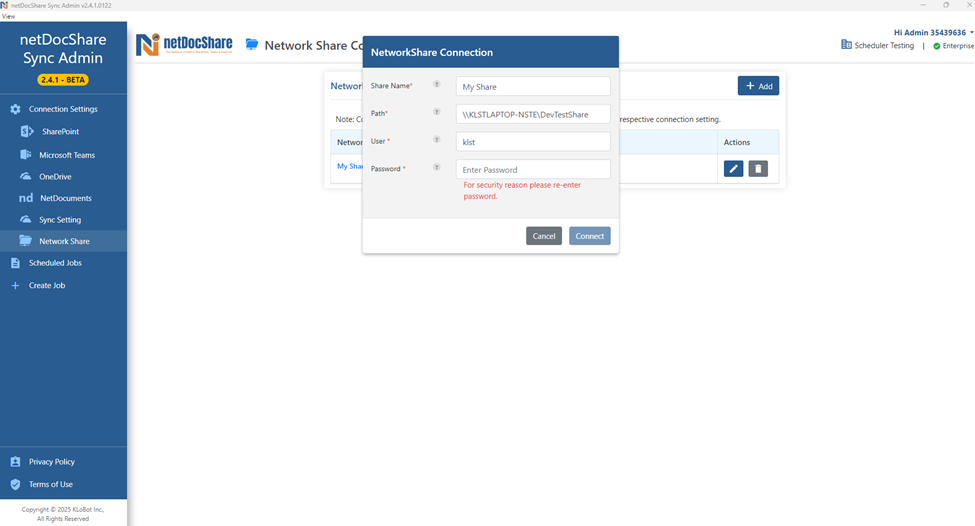This screenshot has width=975, height=526.
Task: Click the Network Share folder icon in sidebar
Action: tap(25, 241)
